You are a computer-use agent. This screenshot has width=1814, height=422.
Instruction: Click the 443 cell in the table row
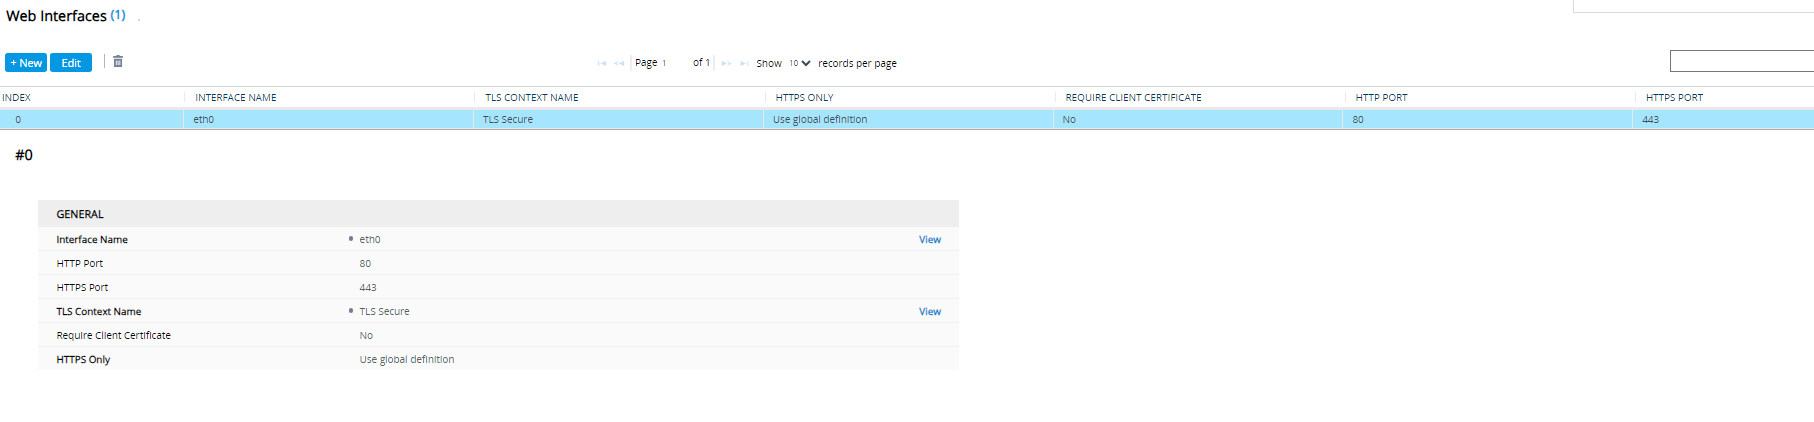(x=1723, y=119)
